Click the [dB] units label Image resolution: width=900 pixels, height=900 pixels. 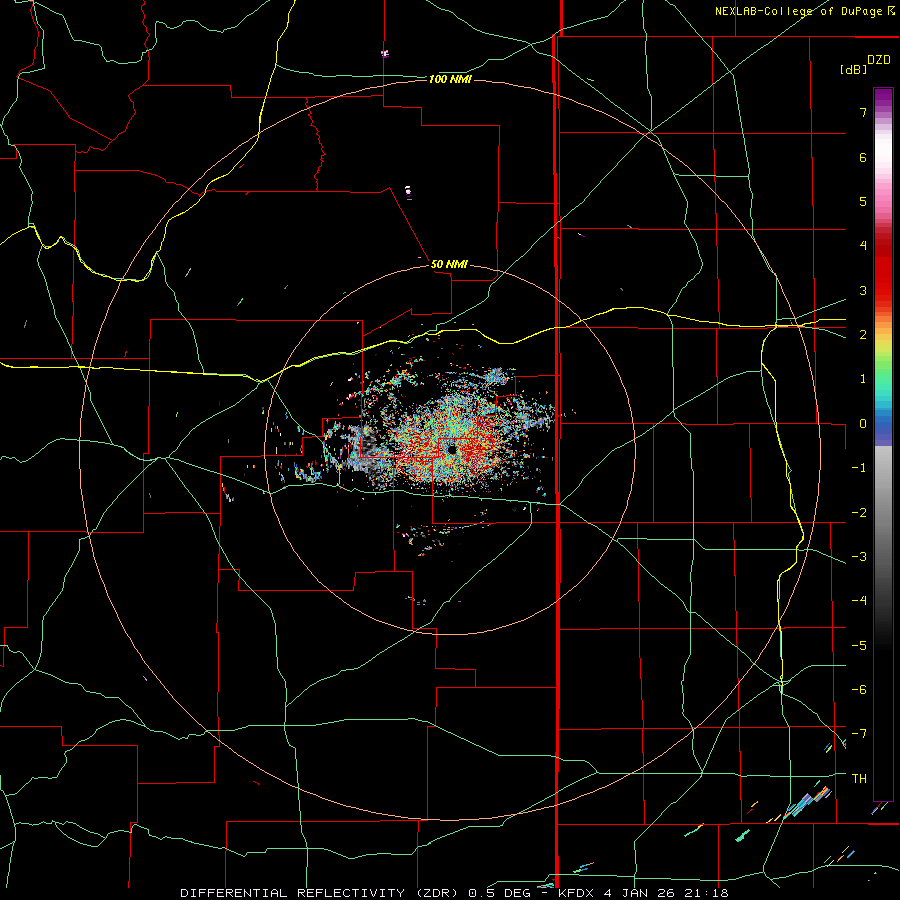click(853, 69)
